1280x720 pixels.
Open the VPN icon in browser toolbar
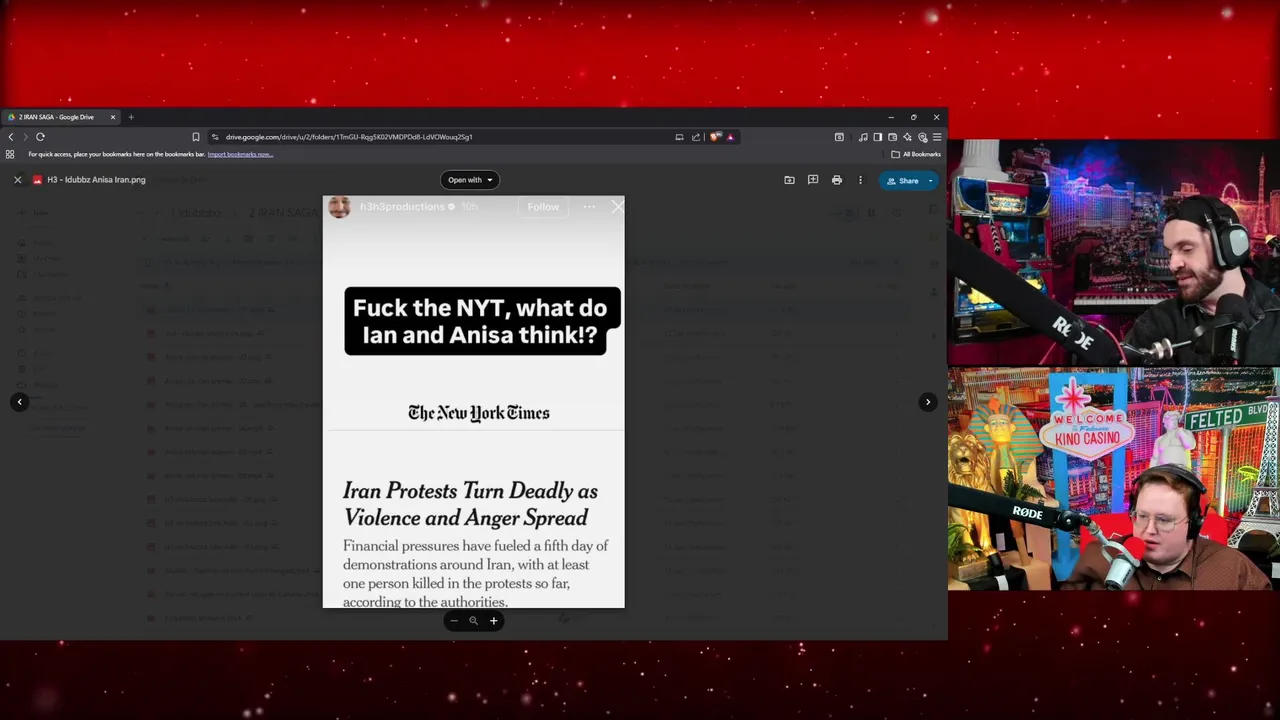click(x=922, y=137)
